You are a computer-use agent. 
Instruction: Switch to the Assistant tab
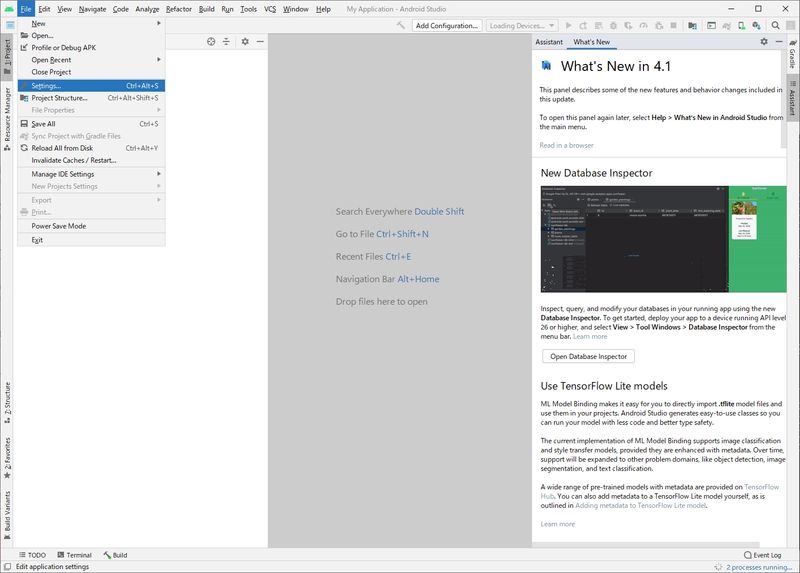click(x=549, y=42)
